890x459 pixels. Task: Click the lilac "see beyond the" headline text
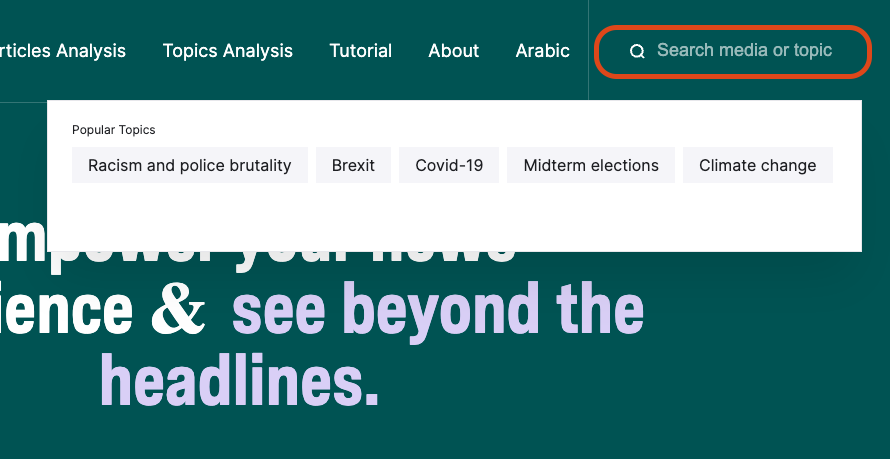pos(438,310)
